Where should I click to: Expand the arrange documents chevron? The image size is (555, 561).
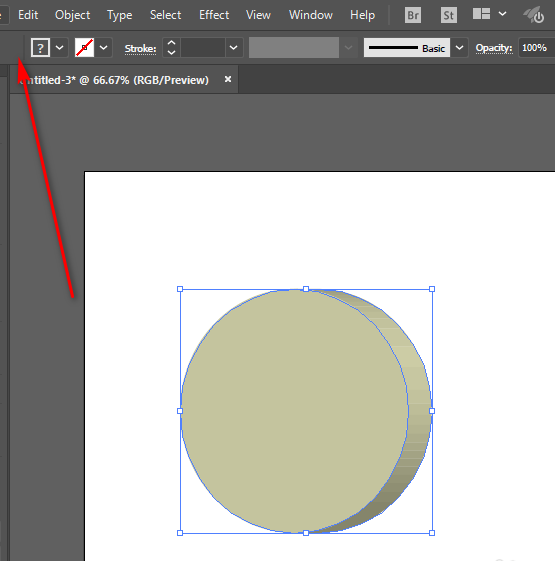pyautogui.click(x=502, y=14)
